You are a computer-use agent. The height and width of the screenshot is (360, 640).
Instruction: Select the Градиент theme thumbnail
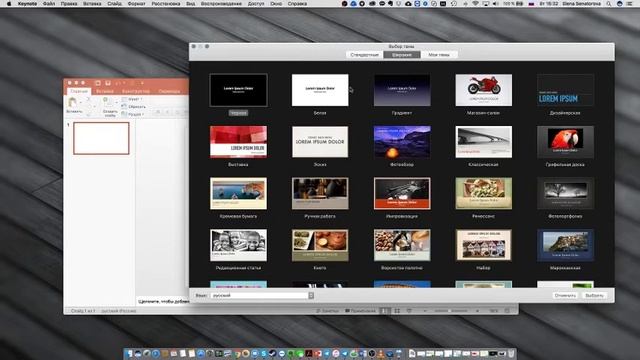[x=402, y=90]
